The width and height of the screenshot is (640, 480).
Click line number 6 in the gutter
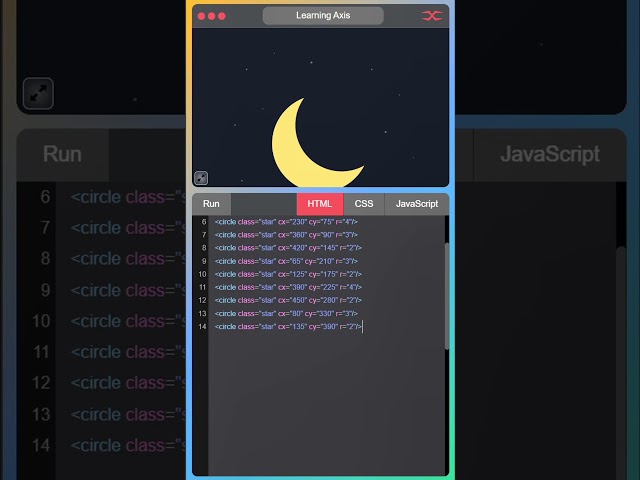tap(204, 222)
